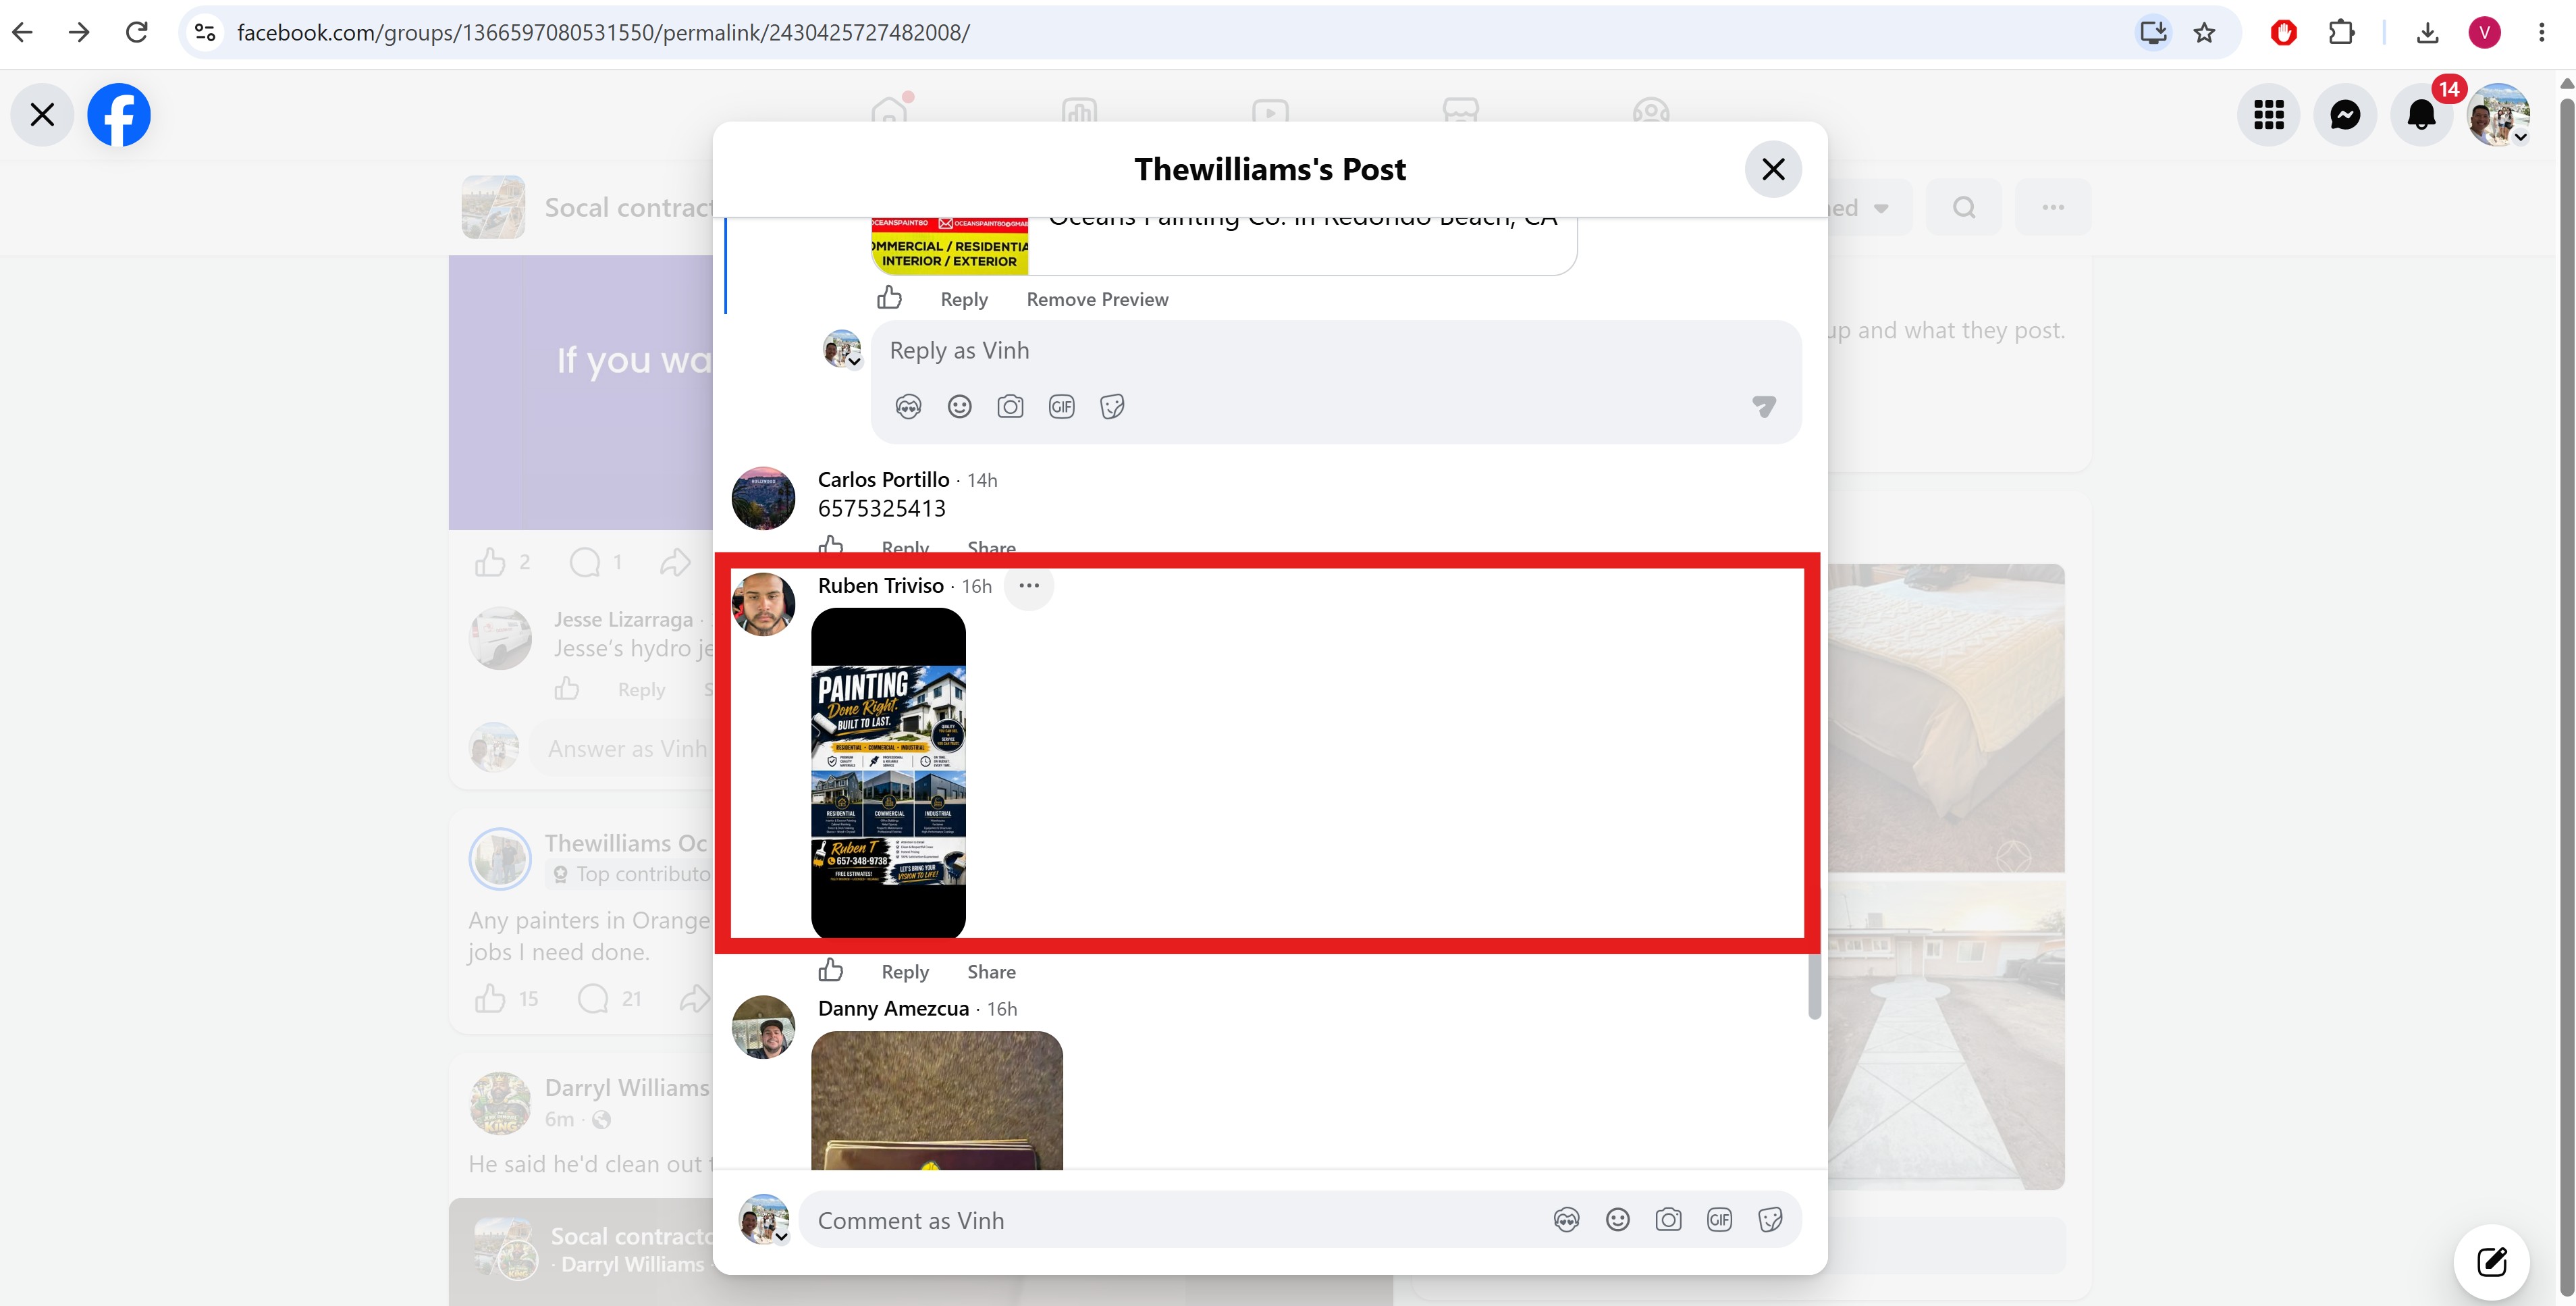Focus the Reply as Vinh field

pos(1336,351)
